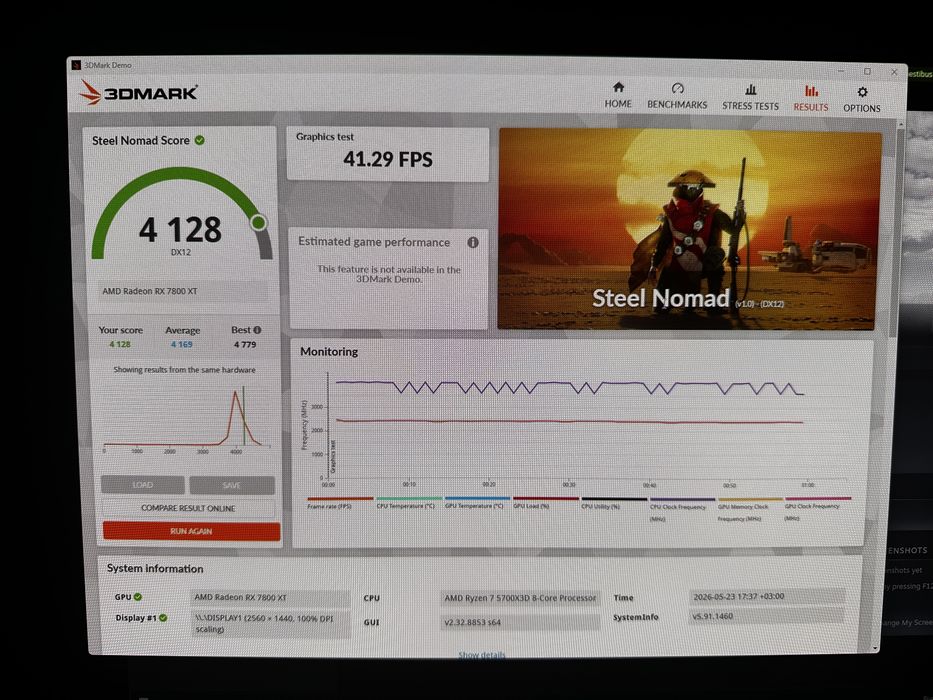Screen dimensions: 933x700
Task: Click the Steel Nomad benchmark thumbnail image
Action: point(689,229)
